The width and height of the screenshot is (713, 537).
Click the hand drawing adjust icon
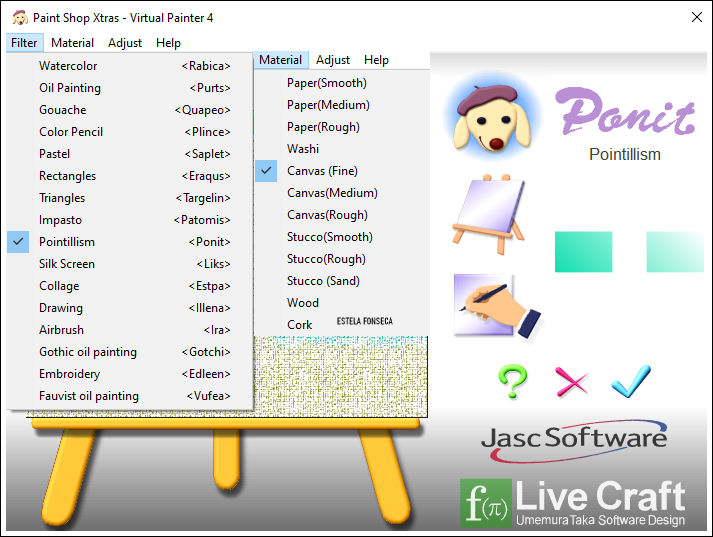[497, 306]
